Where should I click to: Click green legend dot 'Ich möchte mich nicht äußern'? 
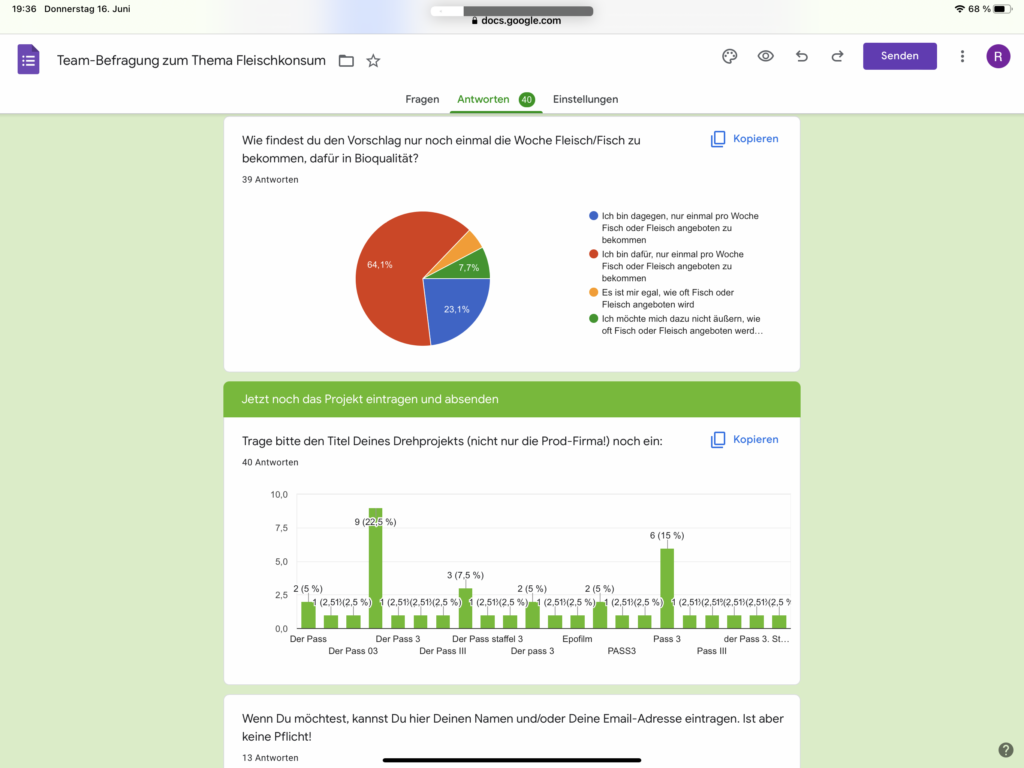pyautogui.click(x=594, y=319)
